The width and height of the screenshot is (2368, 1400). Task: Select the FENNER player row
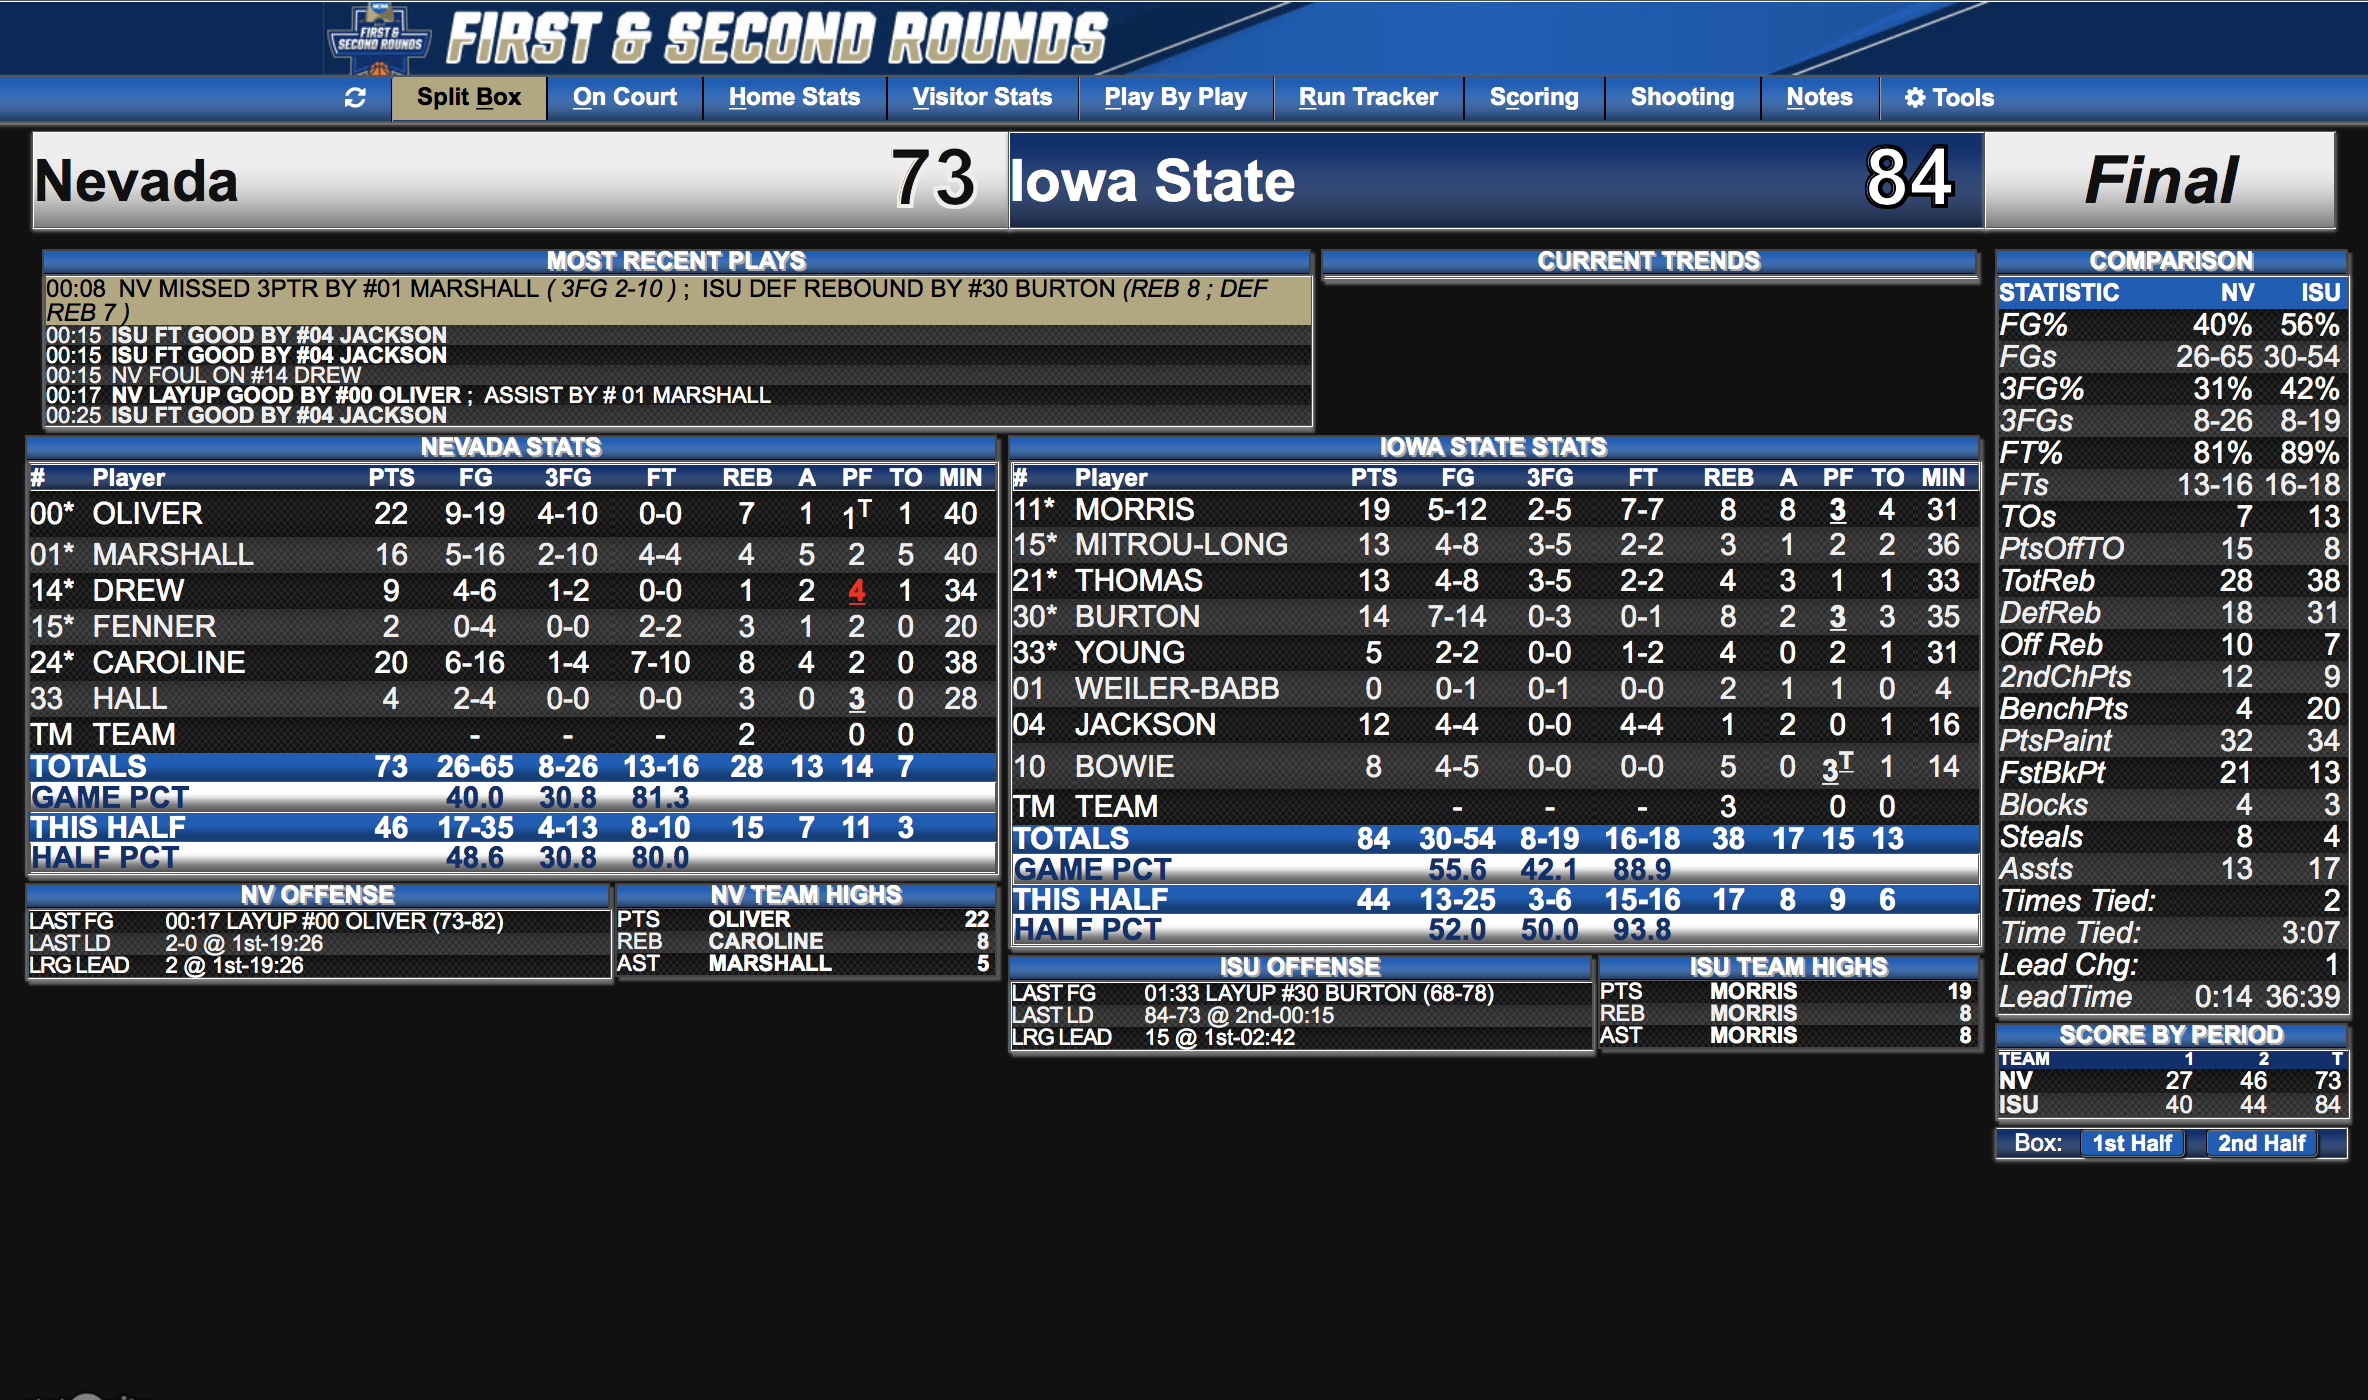pos(511,627)
